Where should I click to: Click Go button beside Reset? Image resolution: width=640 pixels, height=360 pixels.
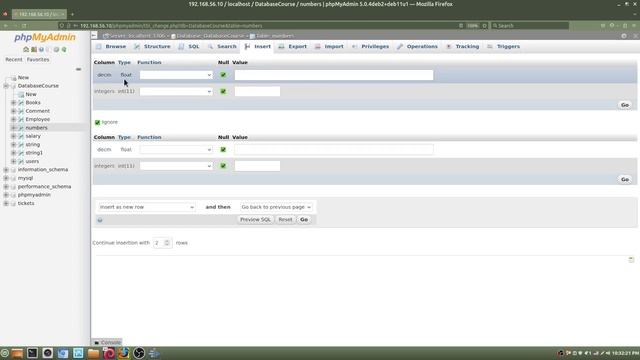[304, 220]
